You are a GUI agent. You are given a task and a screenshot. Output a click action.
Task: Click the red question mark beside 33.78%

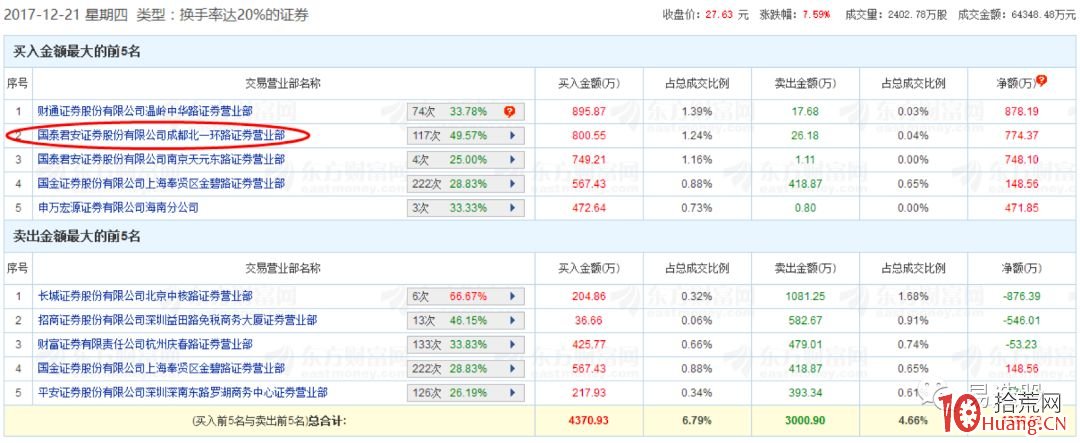(509, 111)
